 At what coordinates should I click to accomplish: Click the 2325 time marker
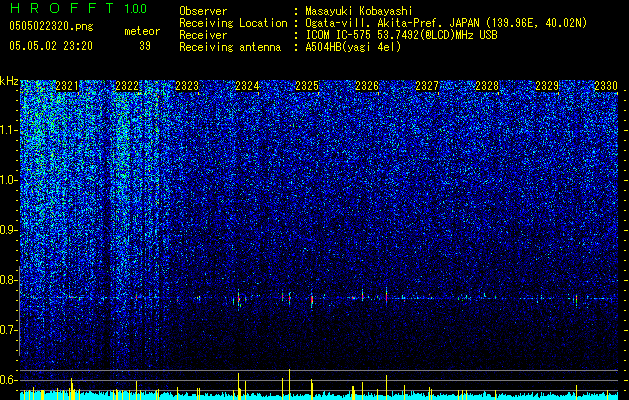pyautogui.click(x=307, y=86)
